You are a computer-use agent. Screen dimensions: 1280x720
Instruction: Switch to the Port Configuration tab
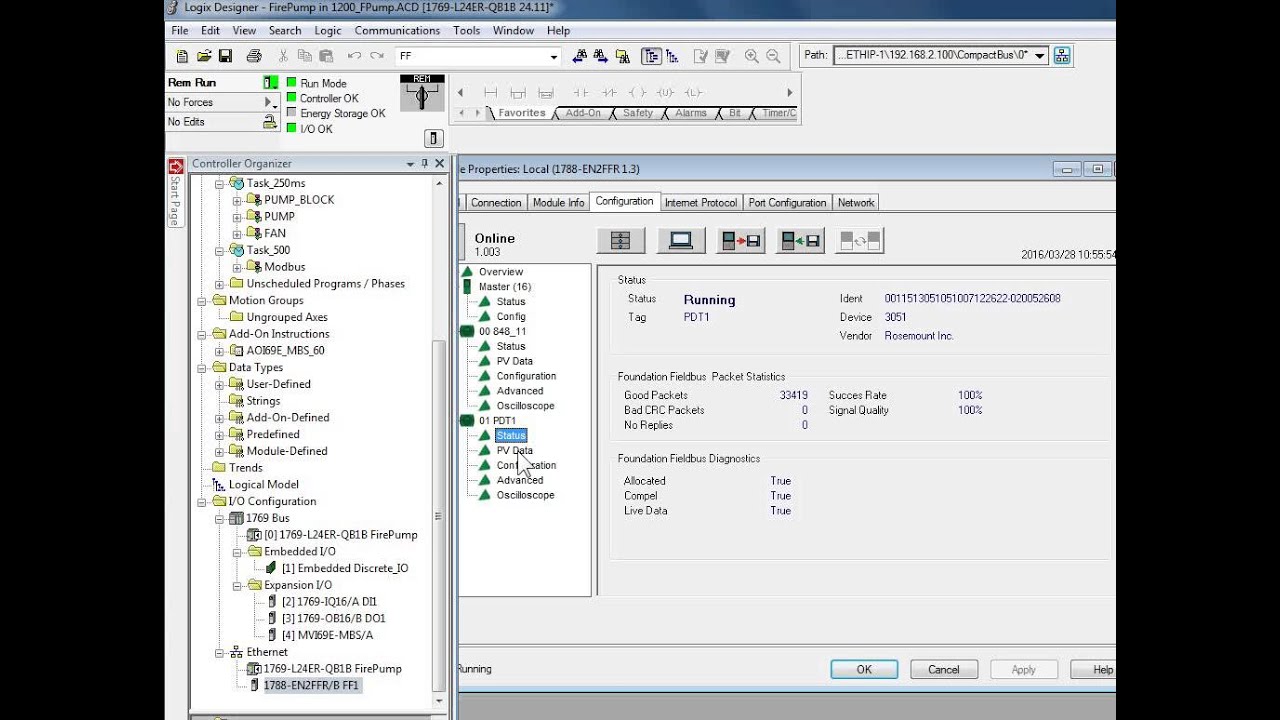[x=788, y=202]
